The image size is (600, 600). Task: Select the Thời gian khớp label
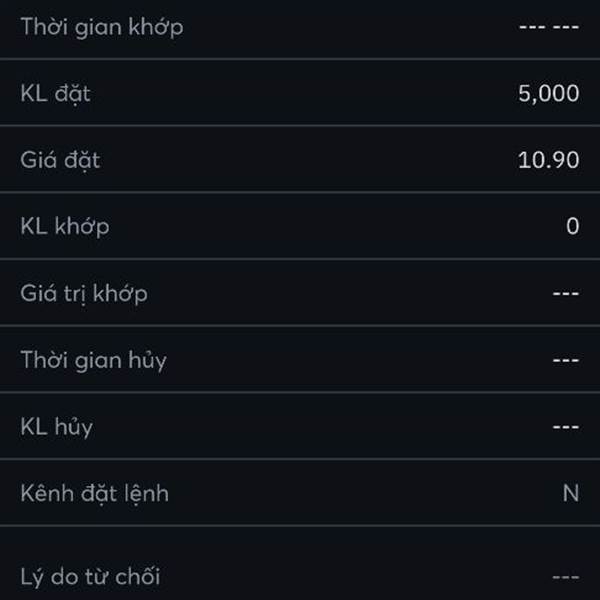(102, 27)
